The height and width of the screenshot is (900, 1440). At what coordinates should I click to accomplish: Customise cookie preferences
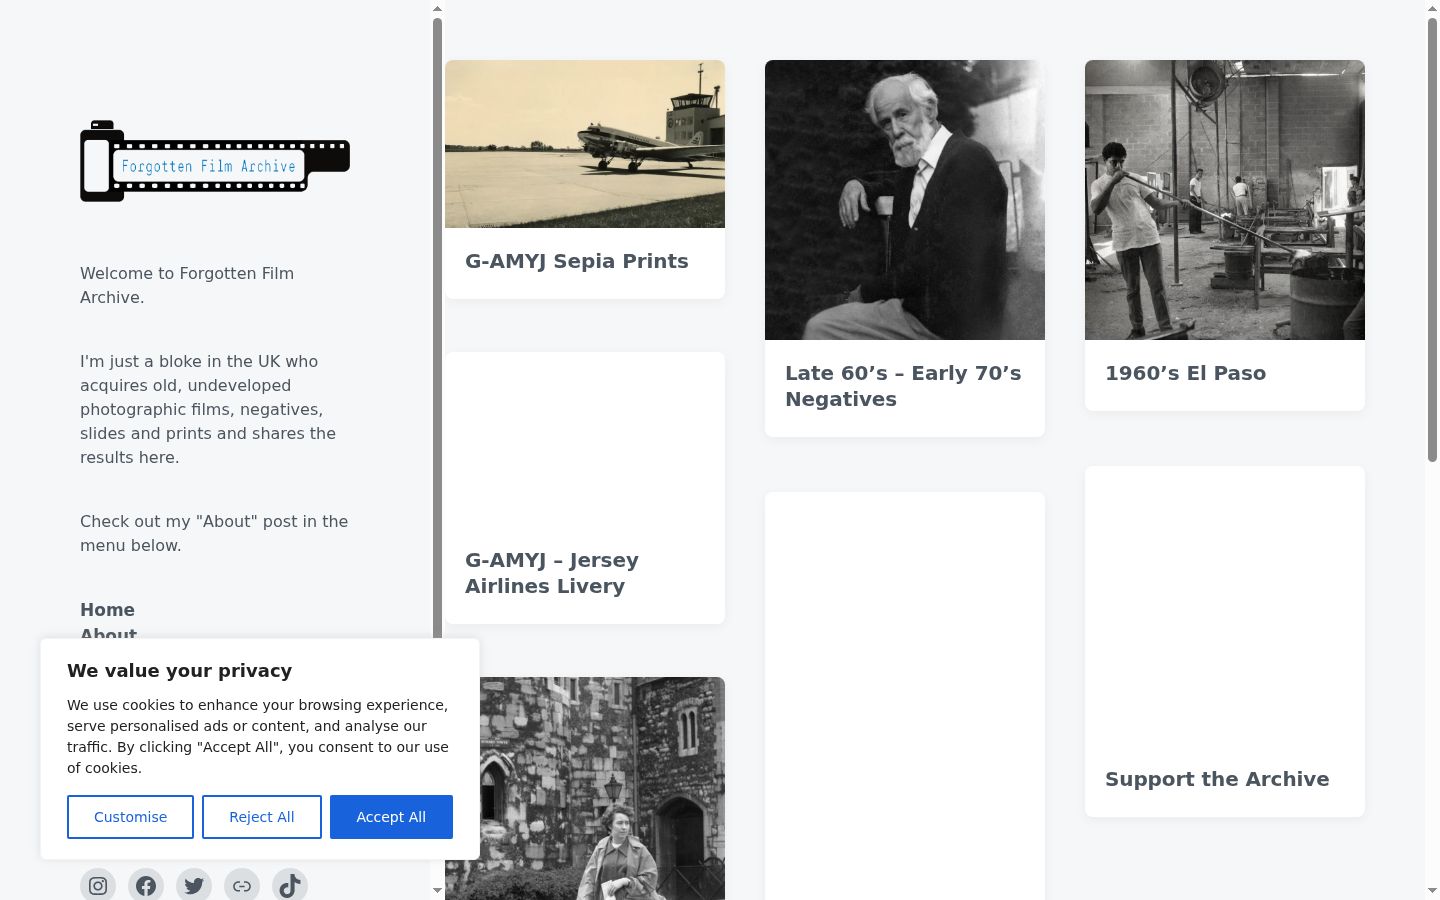click(x=130, y=817)
